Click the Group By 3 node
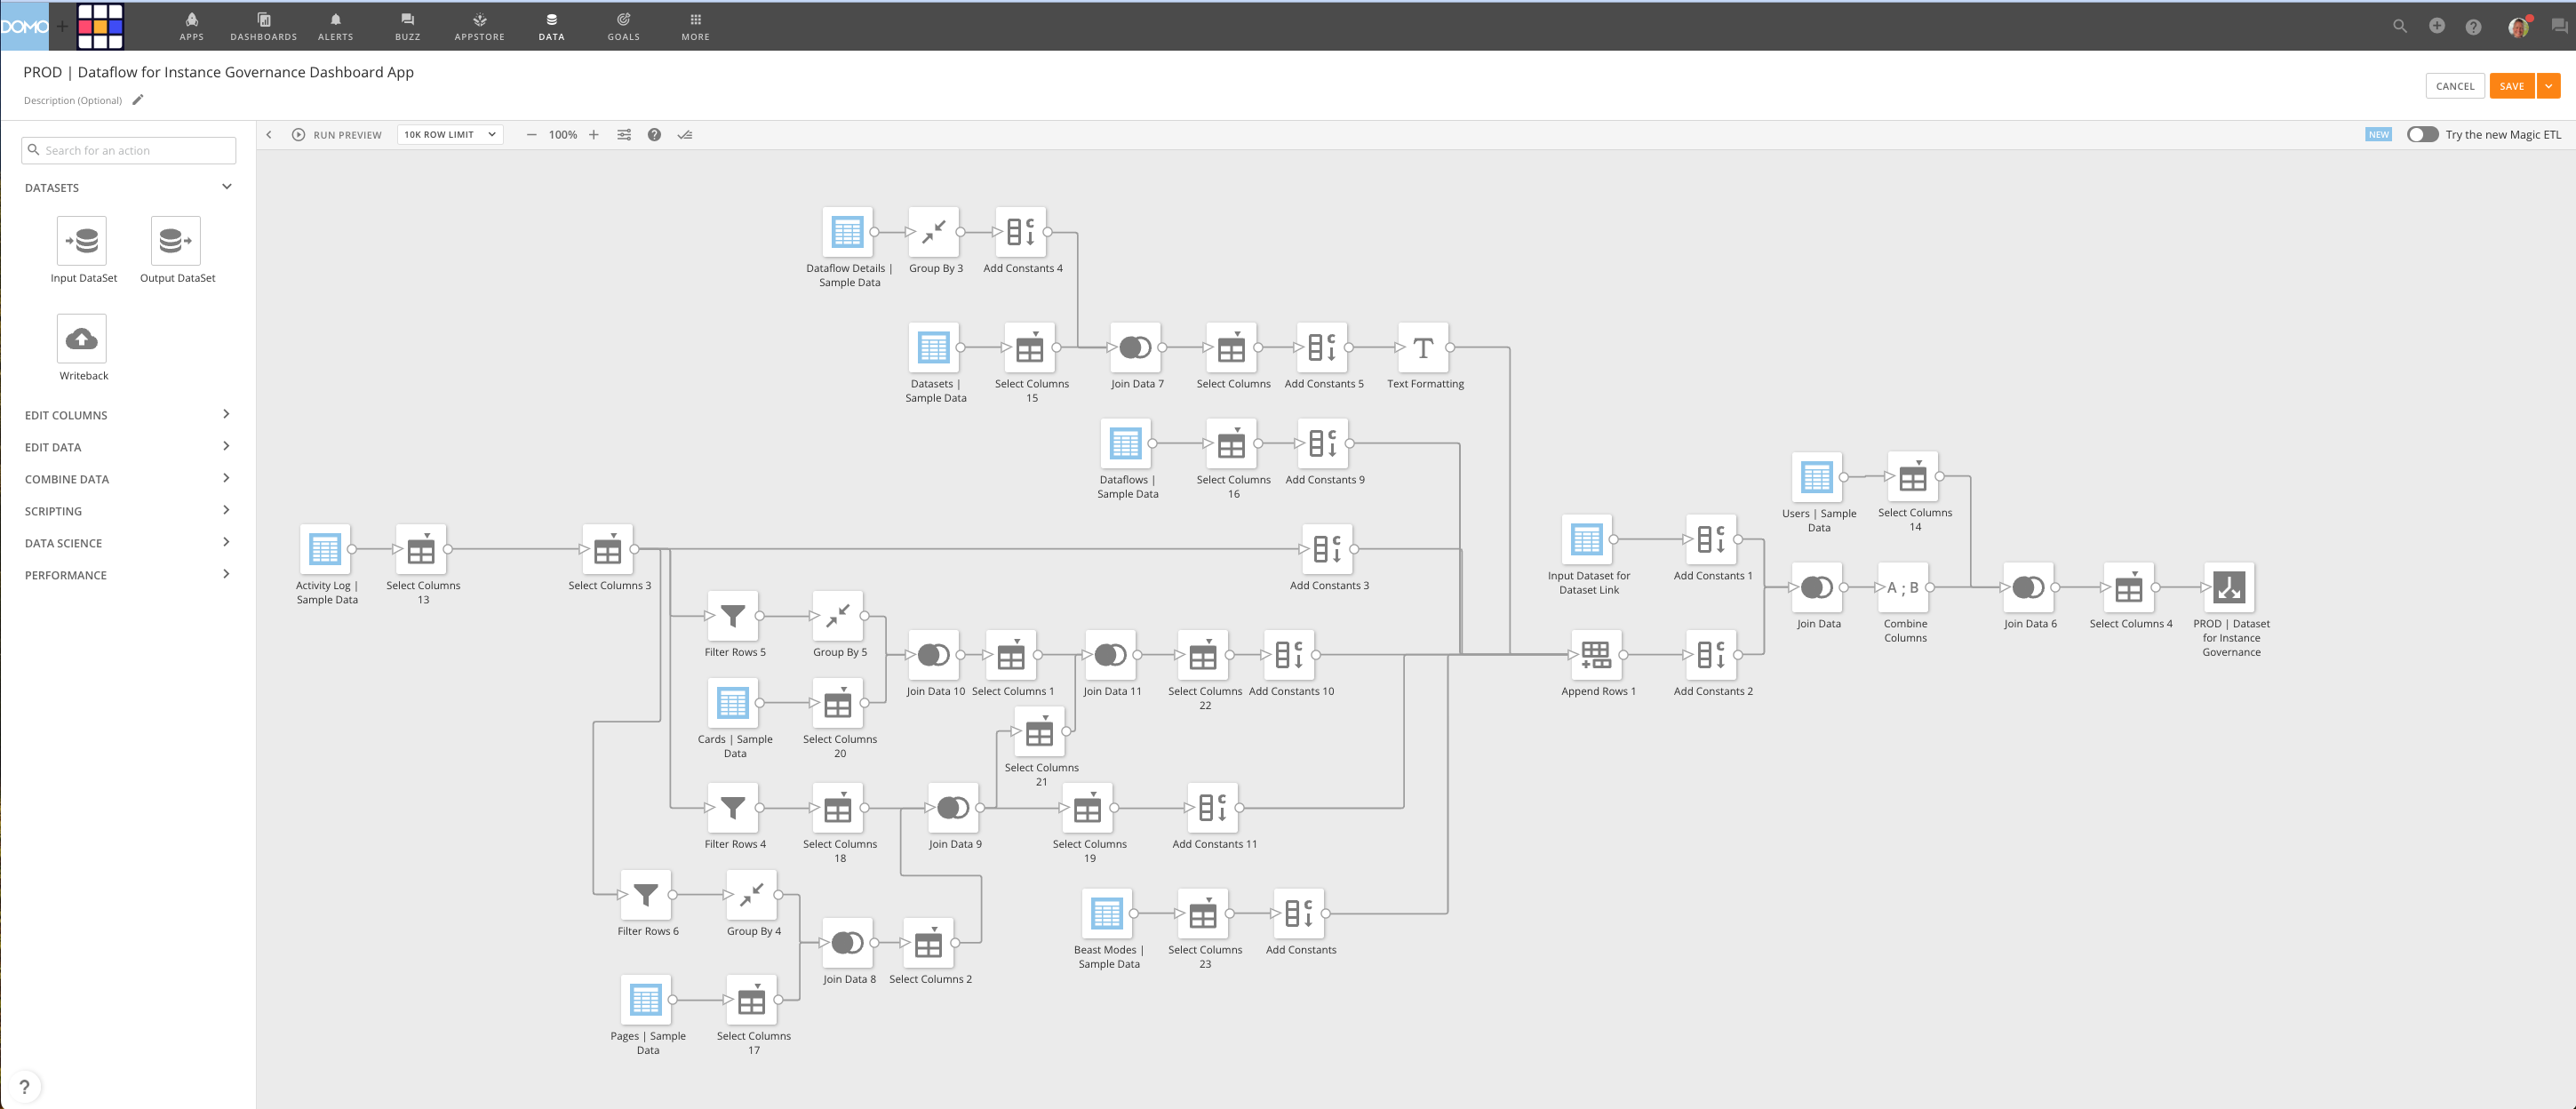This screenshot has width=2576, height=1109. pos(934,232)
